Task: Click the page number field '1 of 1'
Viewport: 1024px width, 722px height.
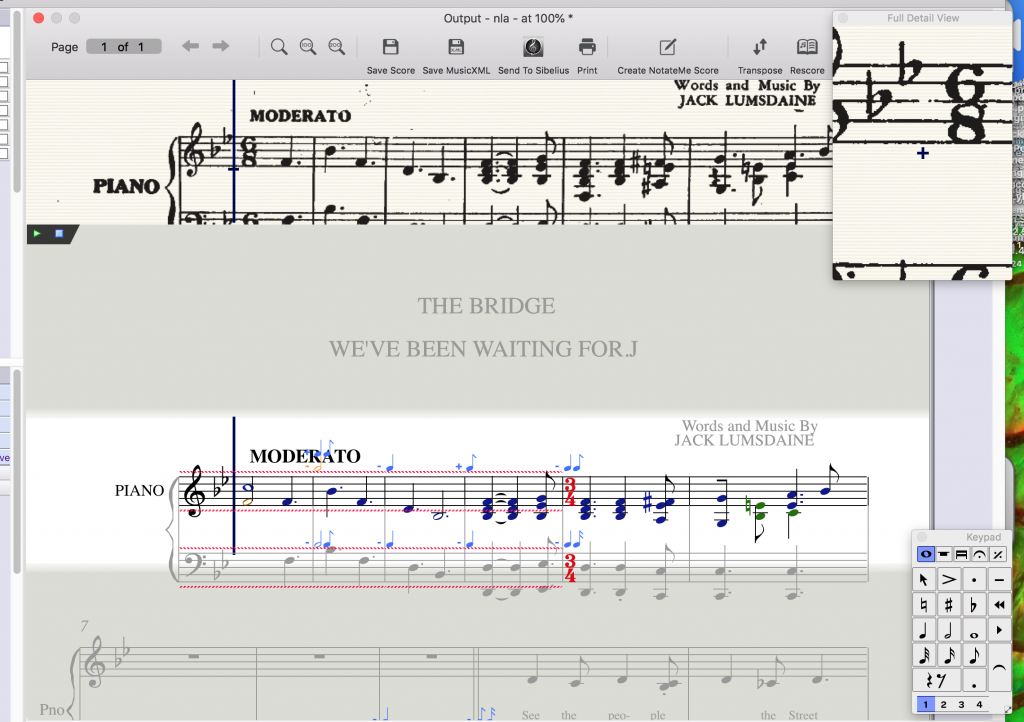Action: [x=123, y=46]
